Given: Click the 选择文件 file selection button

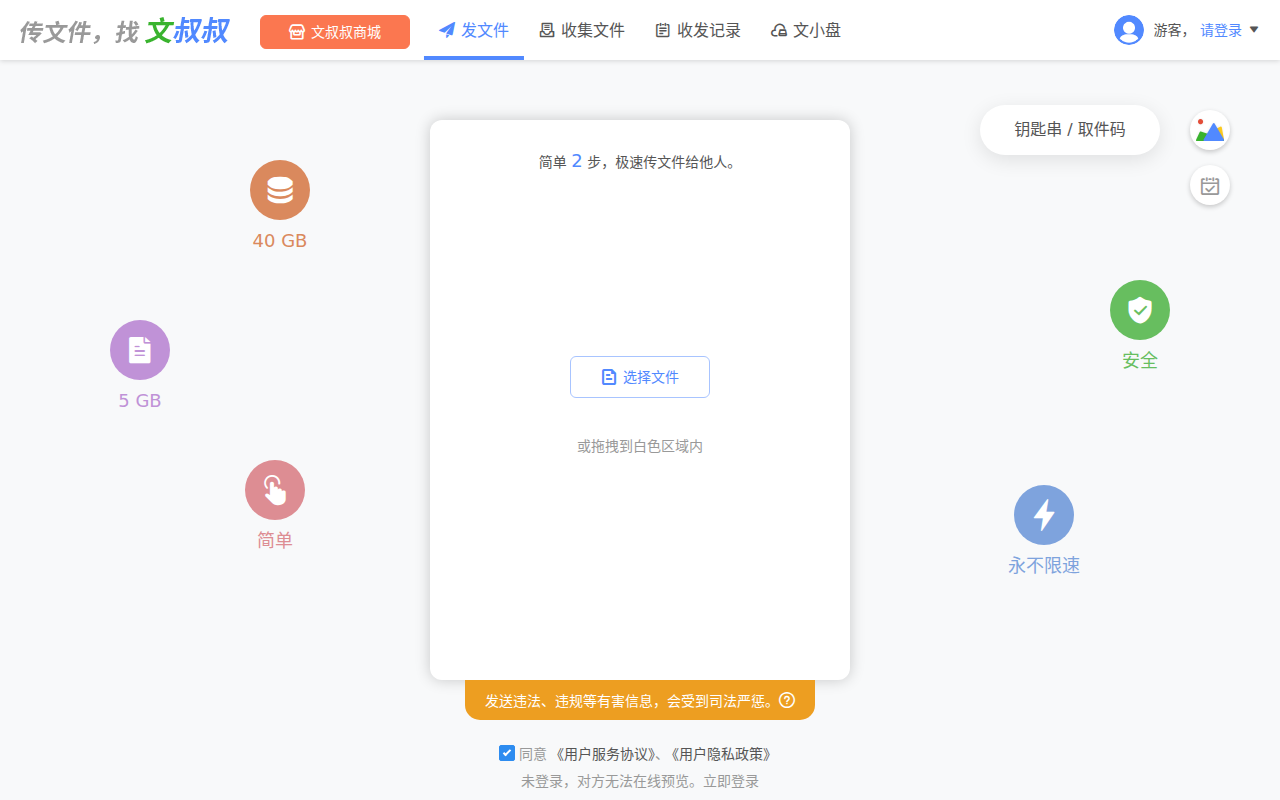Looking at the screenshot, I should (x=640, y=377).
